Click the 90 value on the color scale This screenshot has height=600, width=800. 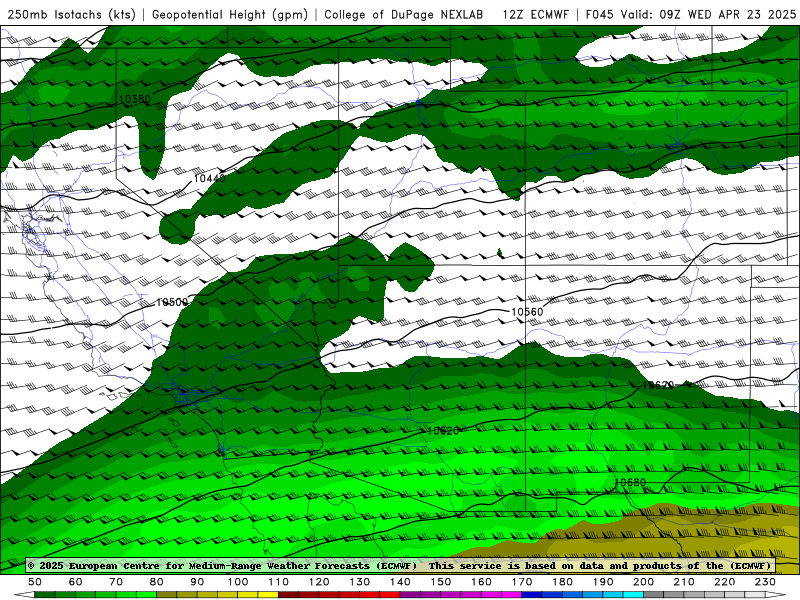tap(197, 582)
